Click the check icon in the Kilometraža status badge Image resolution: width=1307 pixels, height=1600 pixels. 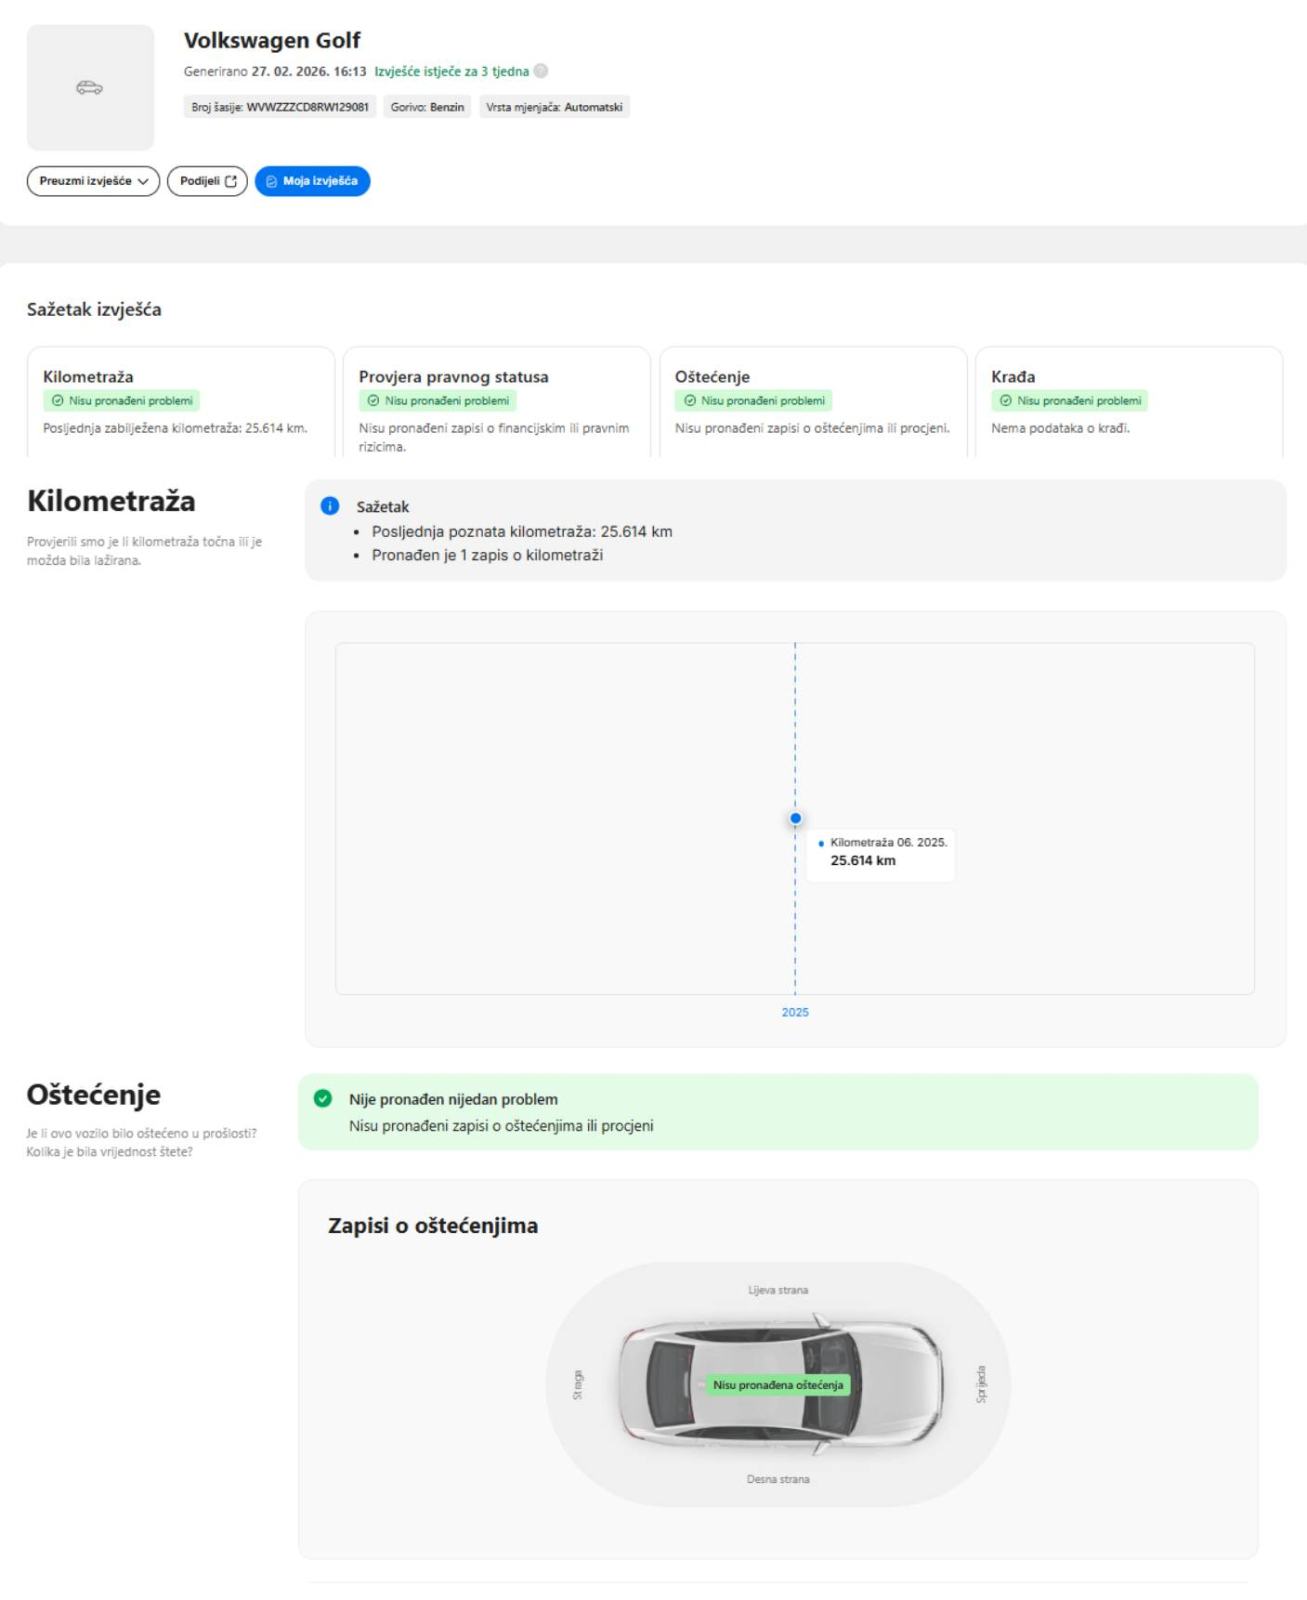tap(57, 401)
